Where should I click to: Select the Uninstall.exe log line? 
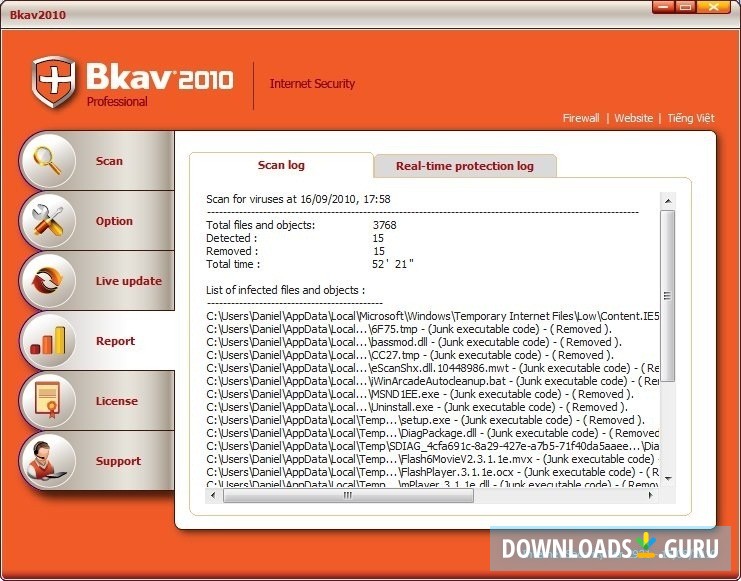[417, 407]
